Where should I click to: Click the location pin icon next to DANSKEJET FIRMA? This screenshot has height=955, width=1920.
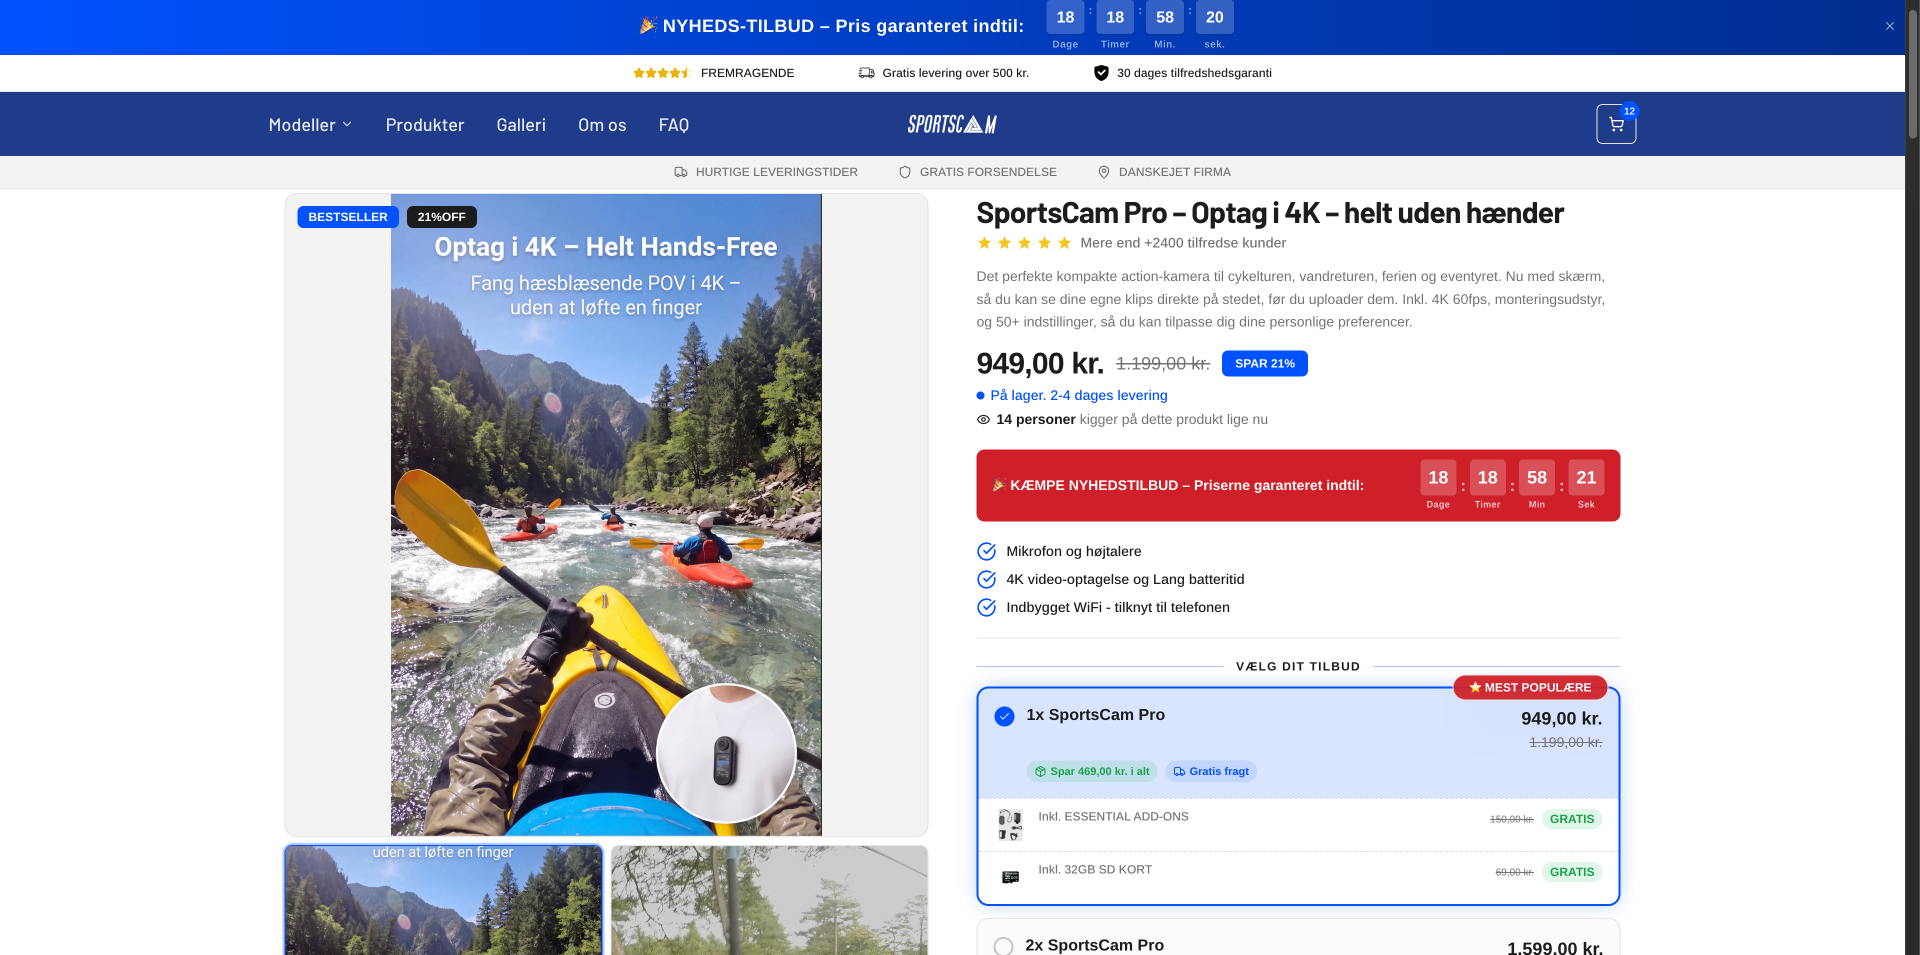point(1104,172)
